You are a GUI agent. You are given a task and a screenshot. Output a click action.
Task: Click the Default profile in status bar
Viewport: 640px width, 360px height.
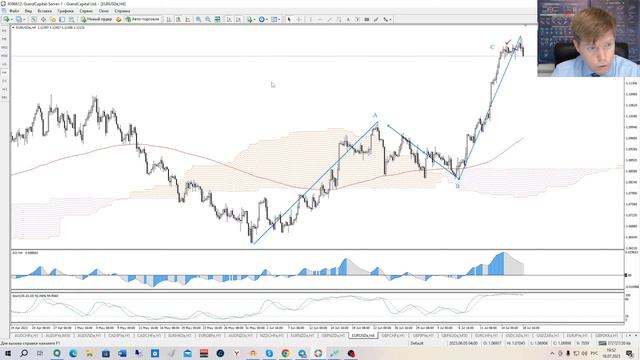tap(417, 343)
